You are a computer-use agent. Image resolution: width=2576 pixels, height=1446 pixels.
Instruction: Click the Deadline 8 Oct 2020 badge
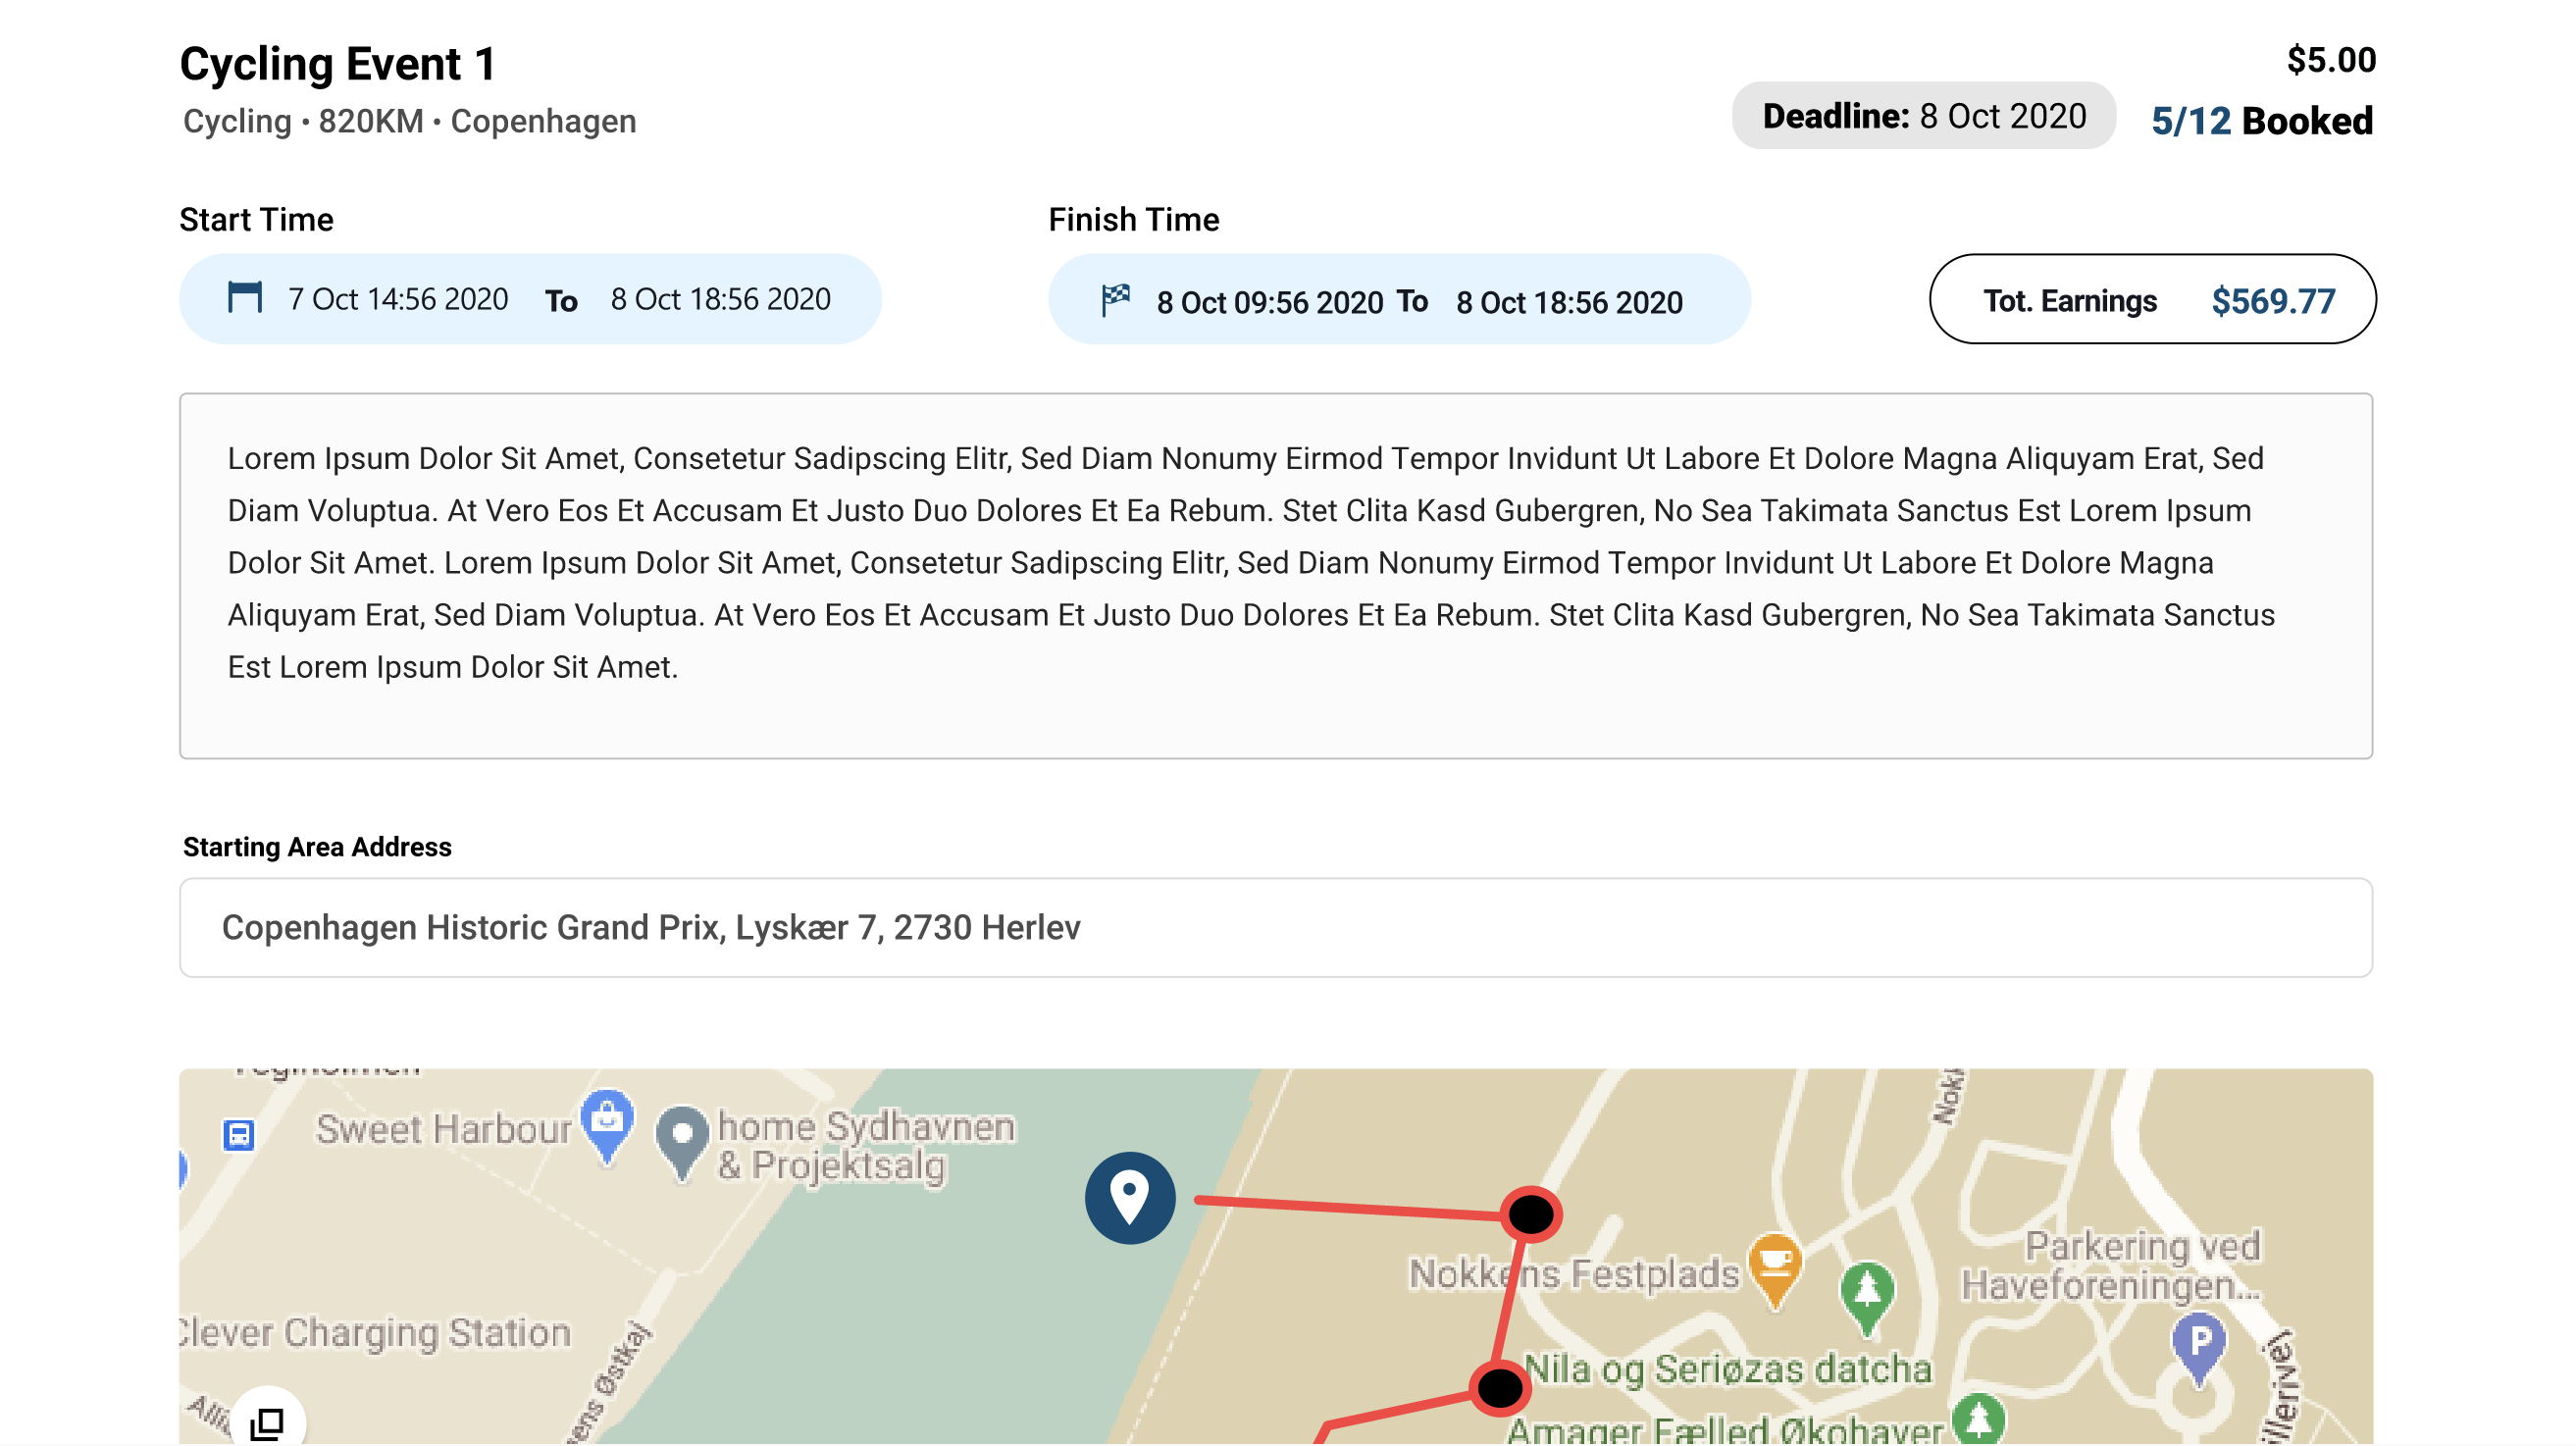1923,116
